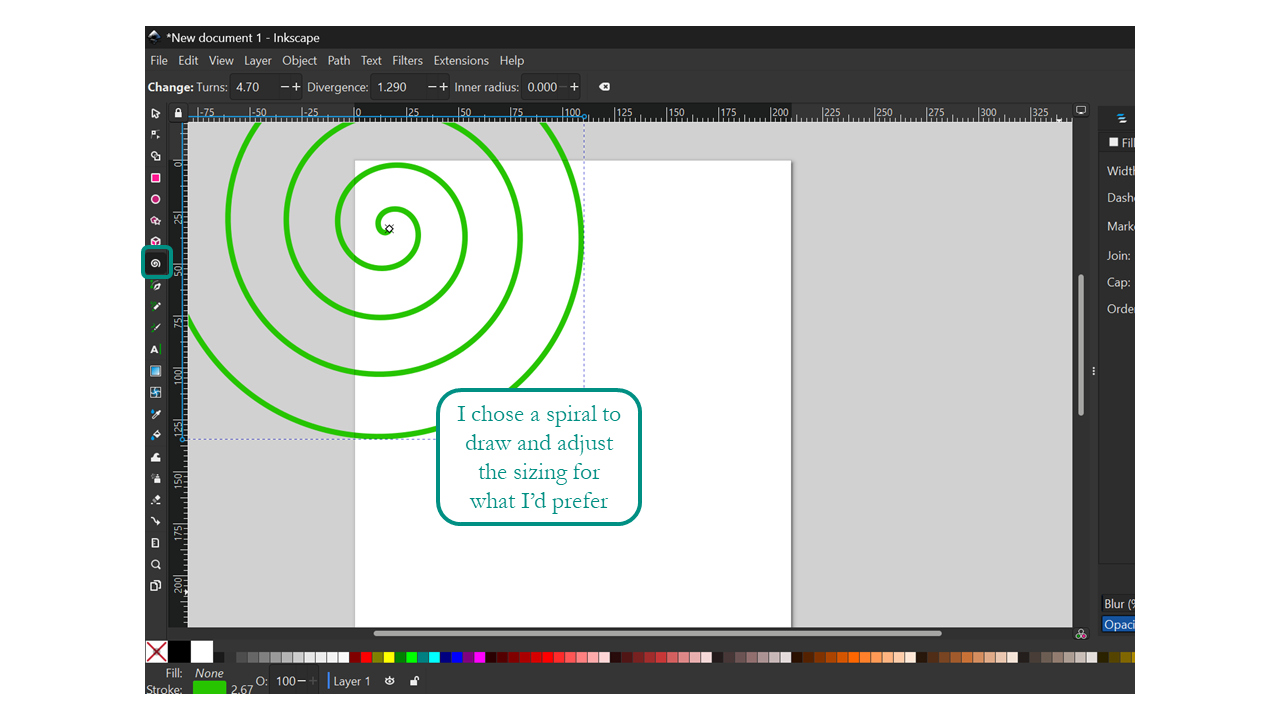Click the no-paint X swatch
Screen dimensions: 1280x720
156,652
